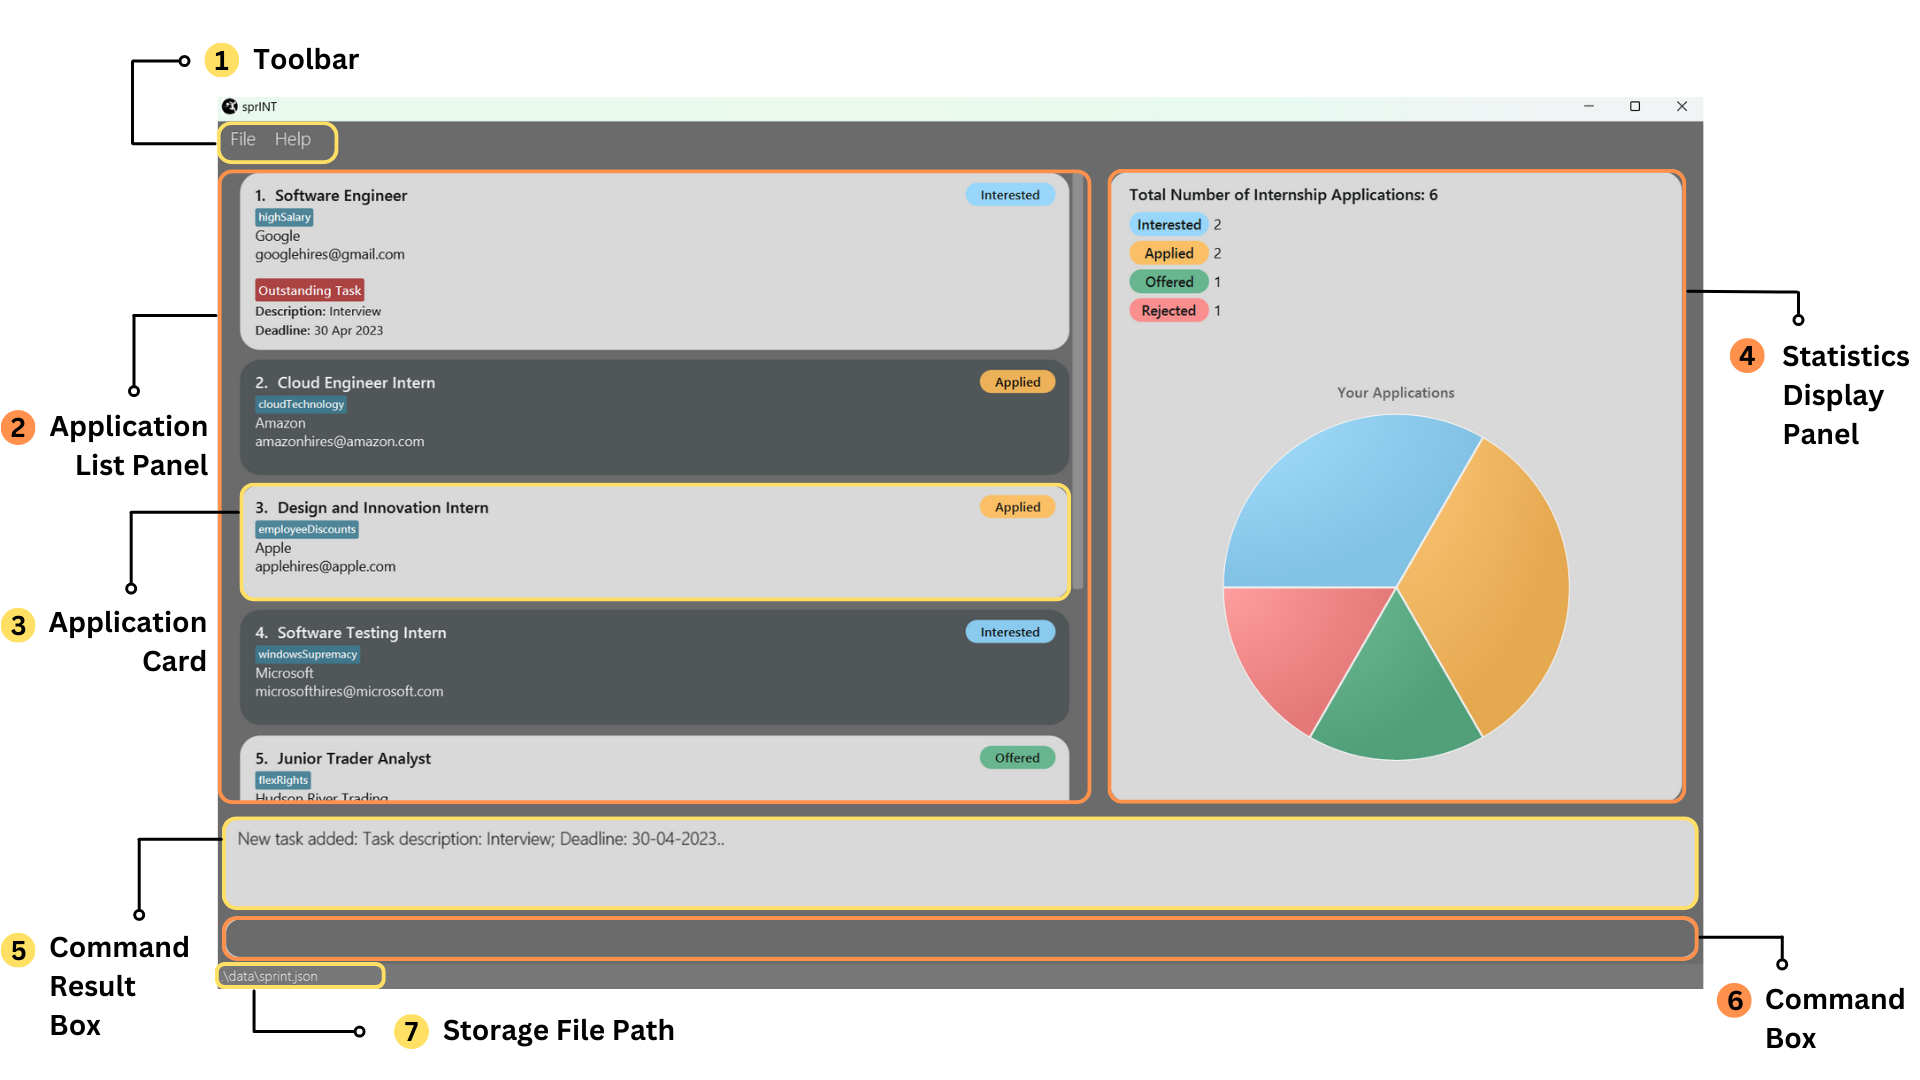Click googlehires@gmail.com email text
The width and height of the screenshot is (1920, 1080).
330,254
